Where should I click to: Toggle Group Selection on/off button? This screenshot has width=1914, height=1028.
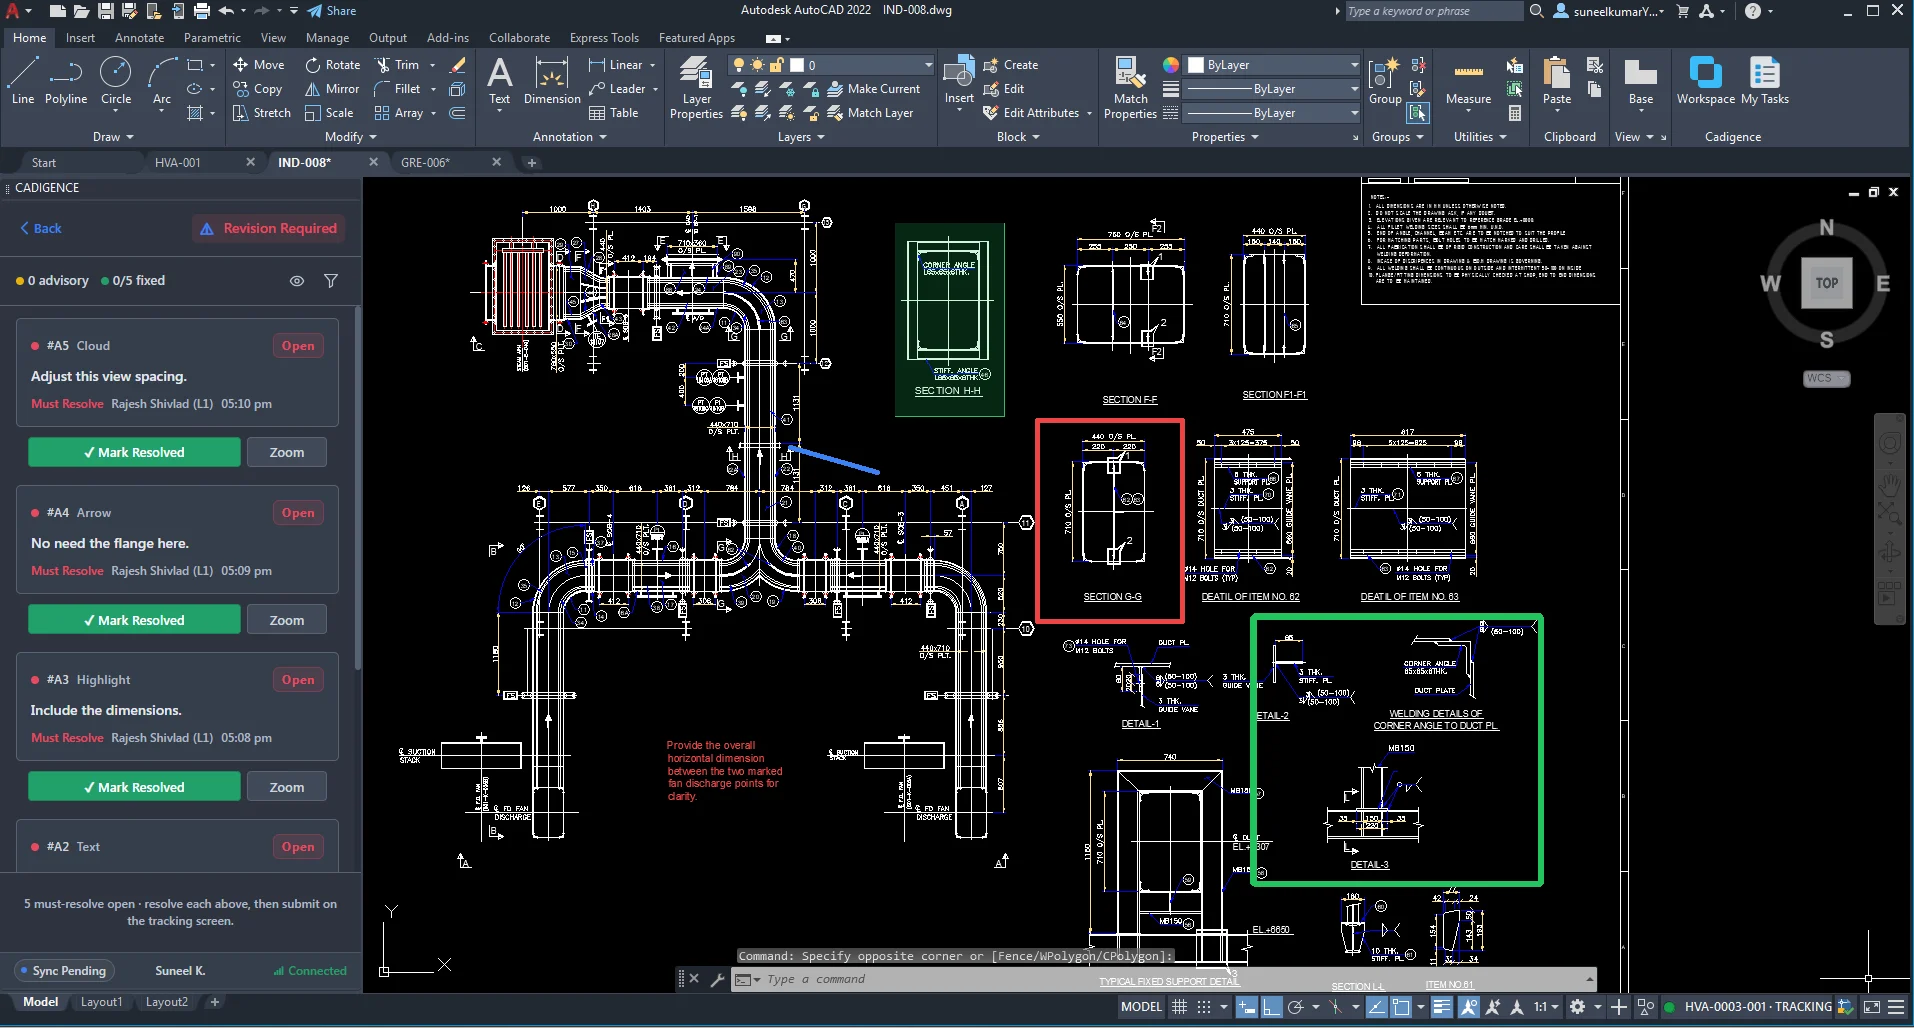[x=1418, y=113]
